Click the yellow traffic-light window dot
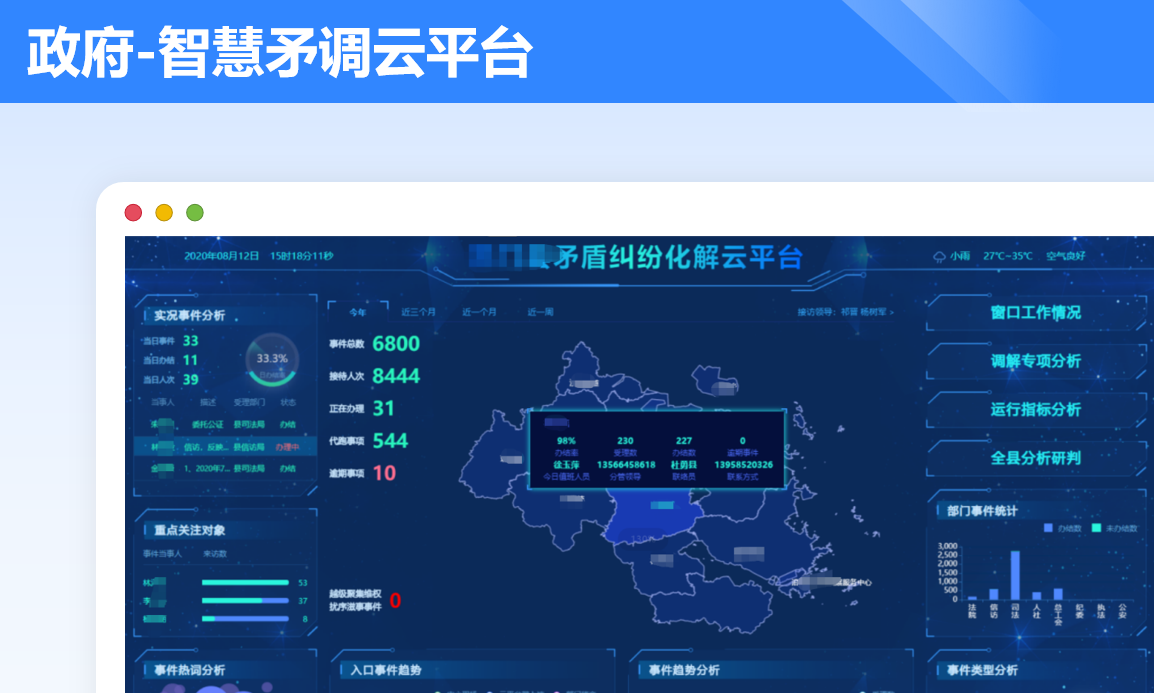Image resolution: width=1154 pixels, height=693 pixels. click(164, 213)
